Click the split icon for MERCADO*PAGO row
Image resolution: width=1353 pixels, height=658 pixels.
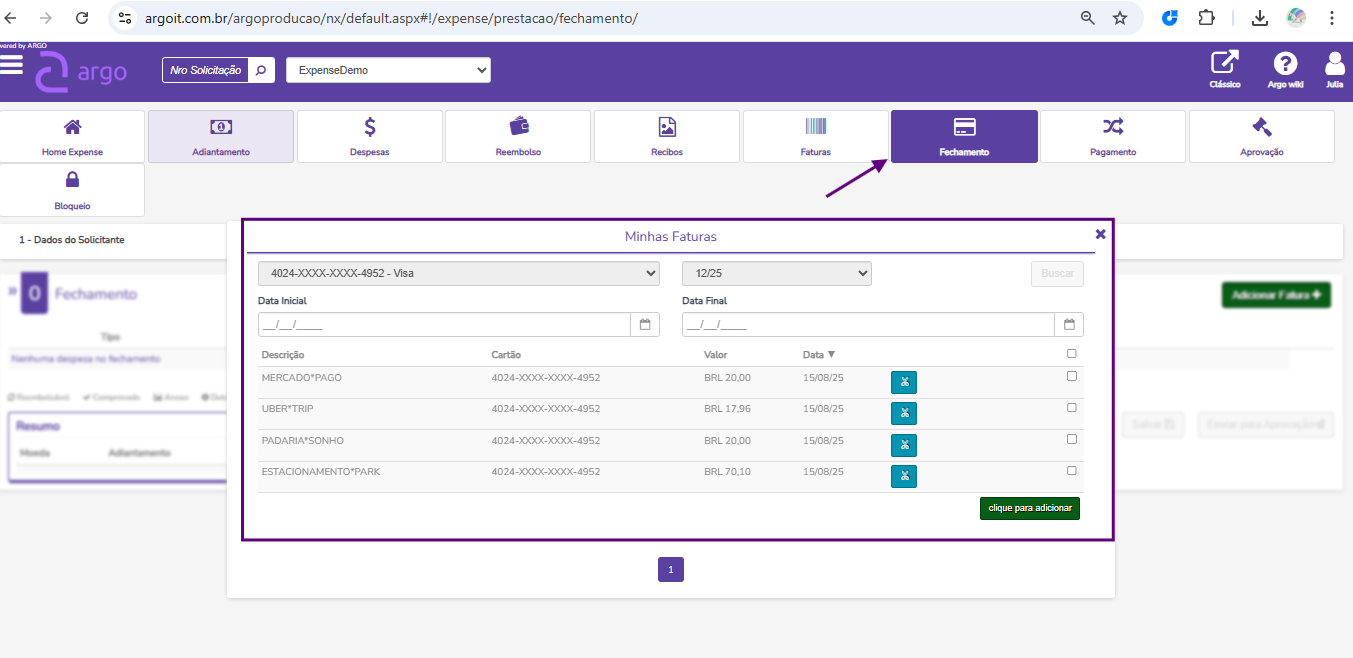point(903,382)
